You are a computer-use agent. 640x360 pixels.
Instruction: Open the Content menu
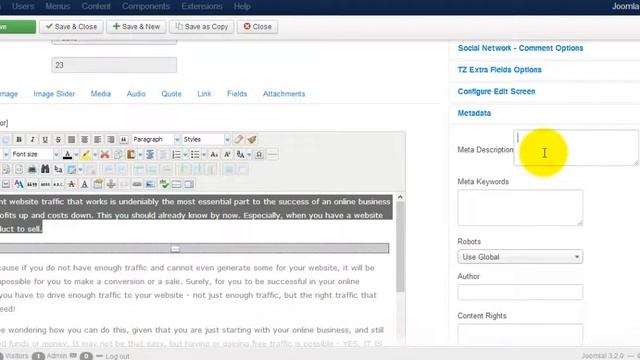click(x=96, y=6)
